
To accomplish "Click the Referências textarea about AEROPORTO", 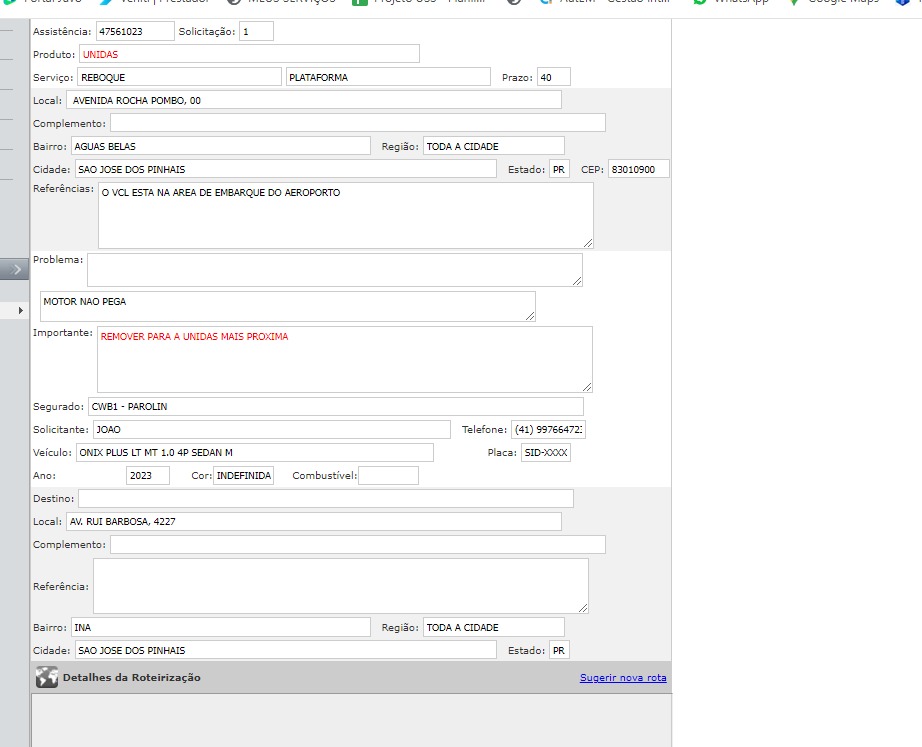I will click(346, 215).
